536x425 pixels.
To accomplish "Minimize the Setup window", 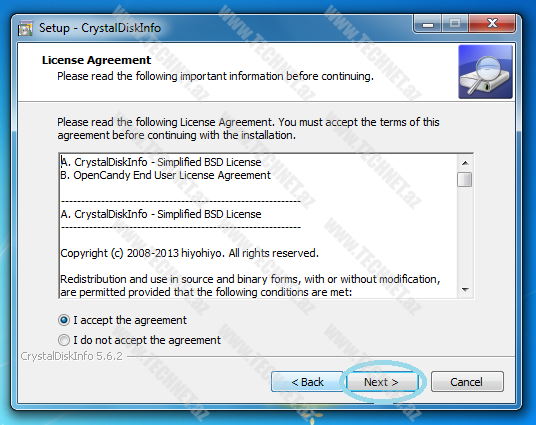I will [427, 24].
